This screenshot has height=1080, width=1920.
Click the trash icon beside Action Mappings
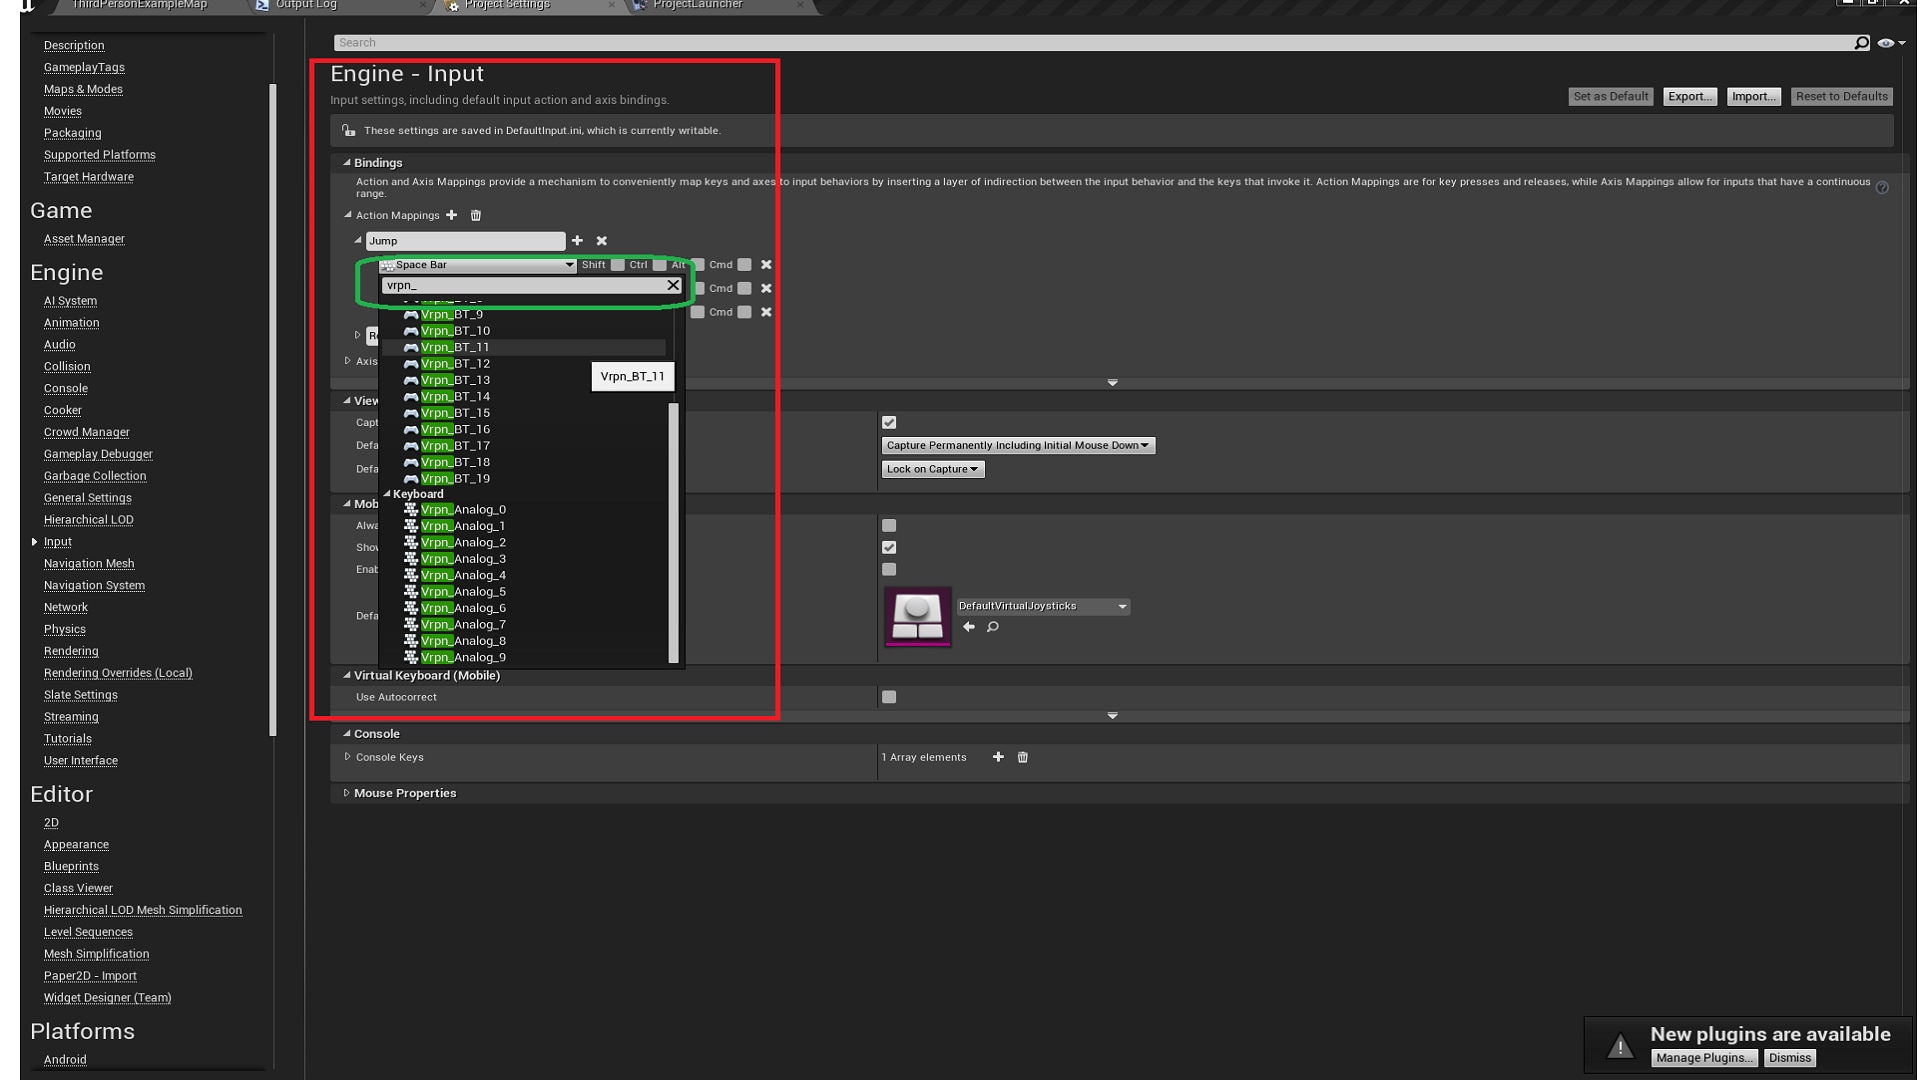pyautogui.click(x=476, y=215)
